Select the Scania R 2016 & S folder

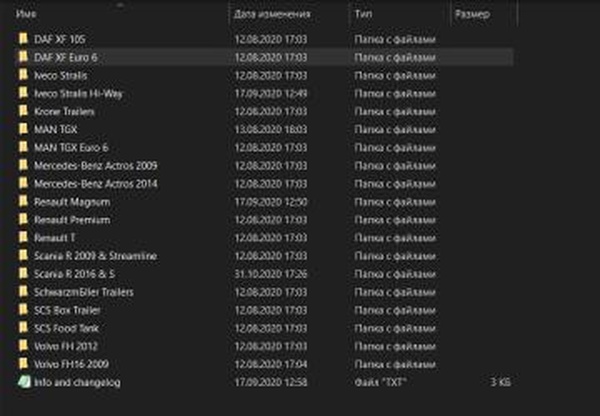[x=75, y=273]
